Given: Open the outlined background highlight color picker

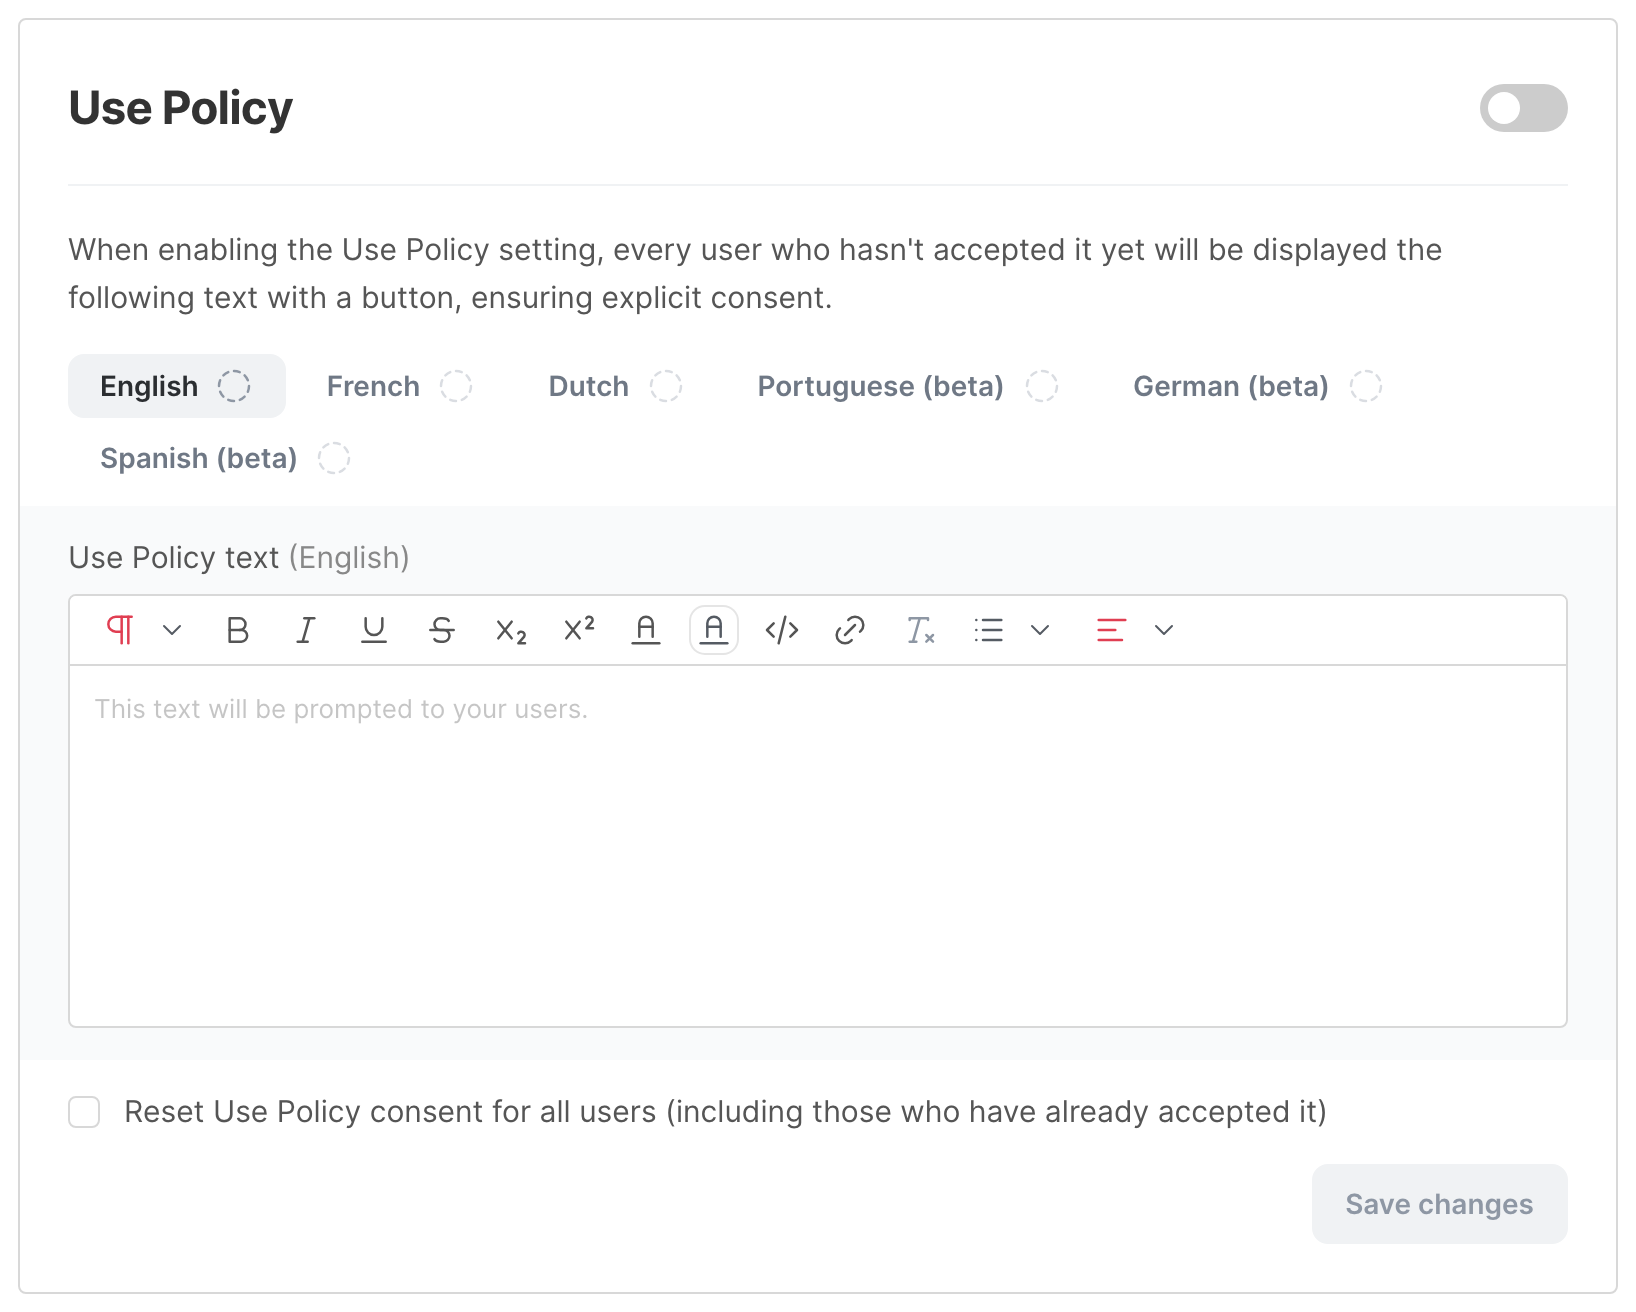Looking at the screenshot, I should pos(714,630).
